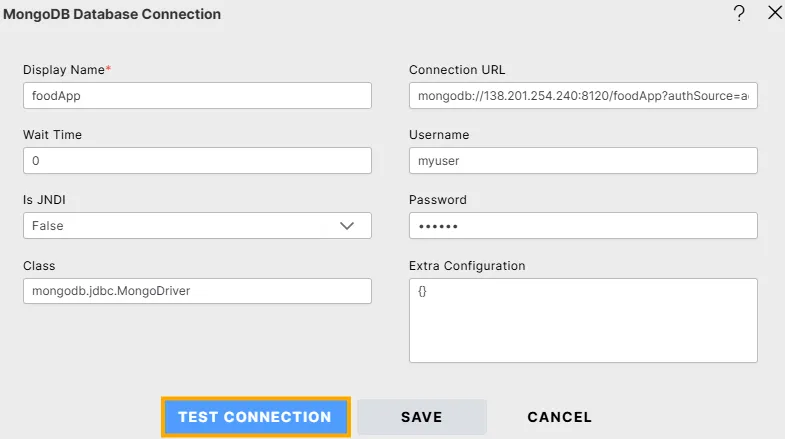
Task: Expand the Is JNDI dropdown arrow
Action: [x=347, y=226]
